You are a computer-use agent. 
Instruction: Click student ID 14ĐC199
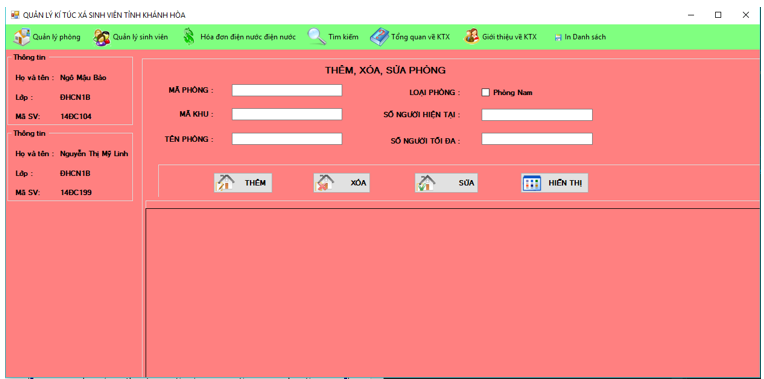[76, 192]
